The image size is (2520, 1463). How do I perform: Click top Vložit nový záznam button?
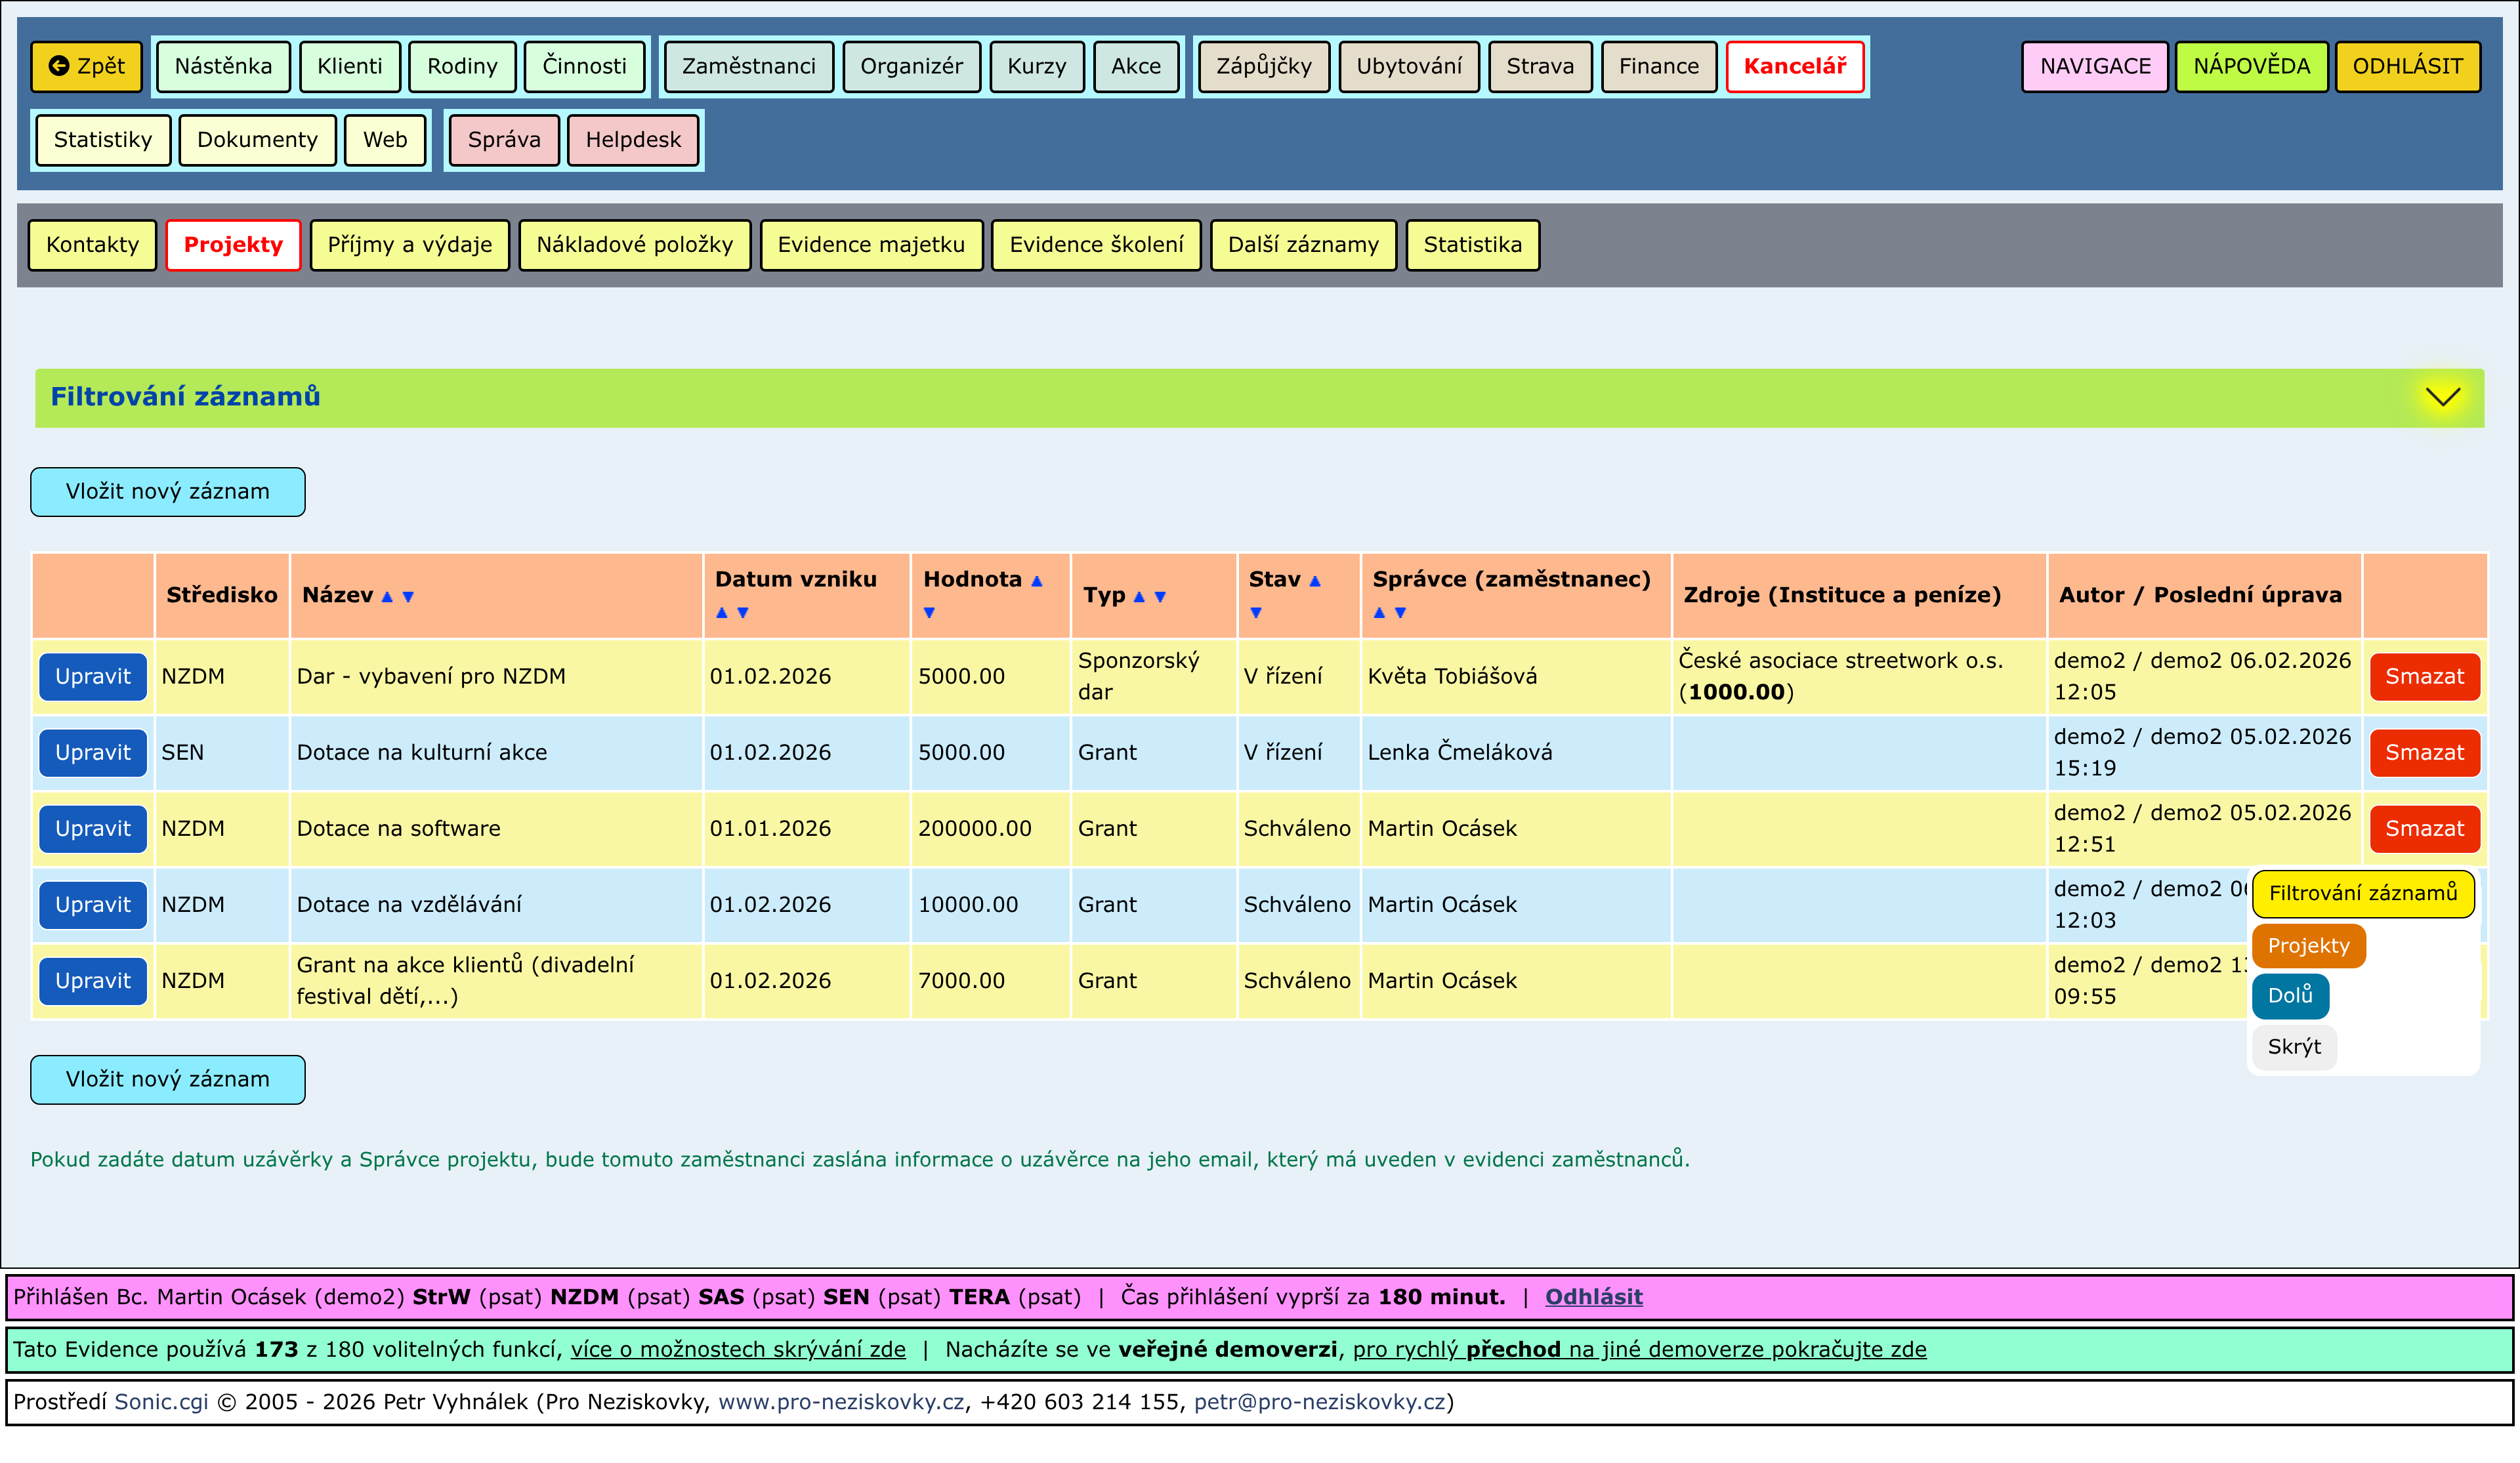[168, 492]
